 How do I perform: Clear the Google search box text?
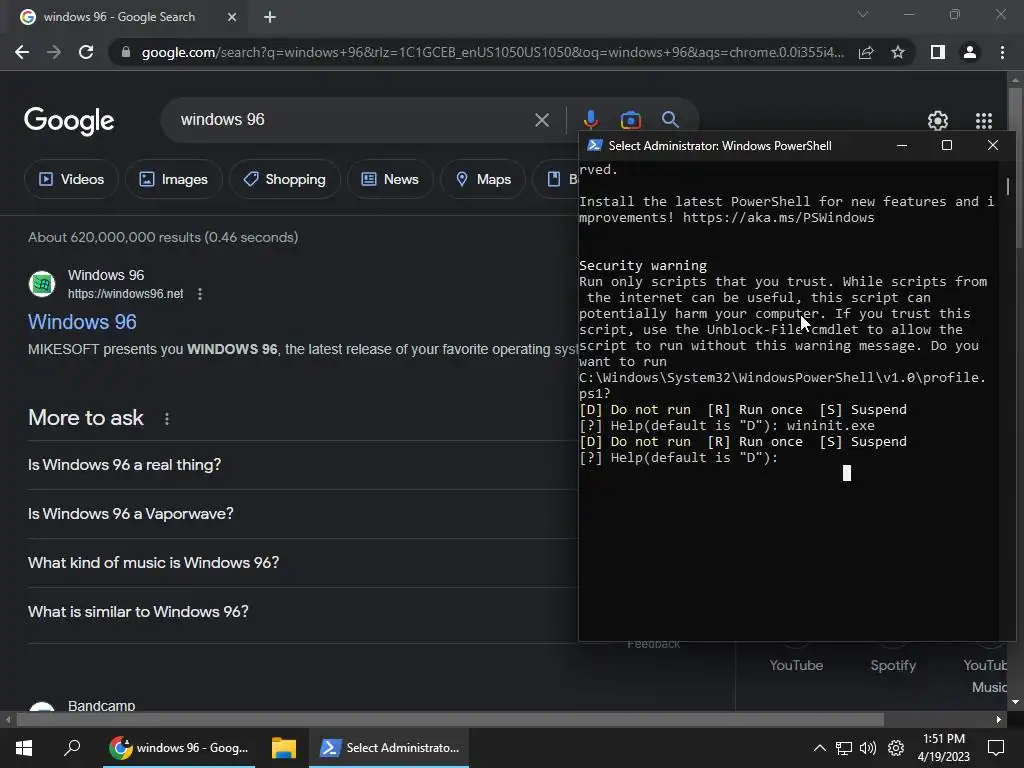pos(541,120)
